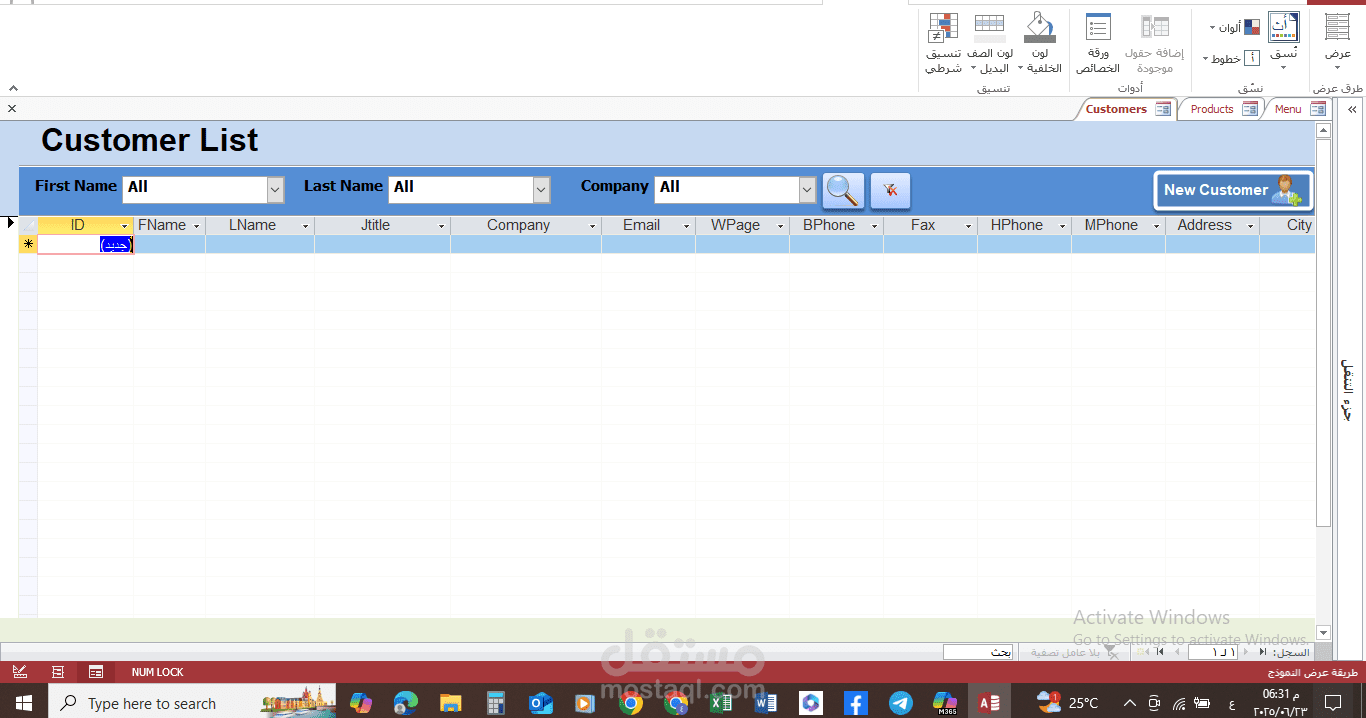
Task: Switch to Form View from status bar
Action: pyautogui.click(x=96, y=672)
